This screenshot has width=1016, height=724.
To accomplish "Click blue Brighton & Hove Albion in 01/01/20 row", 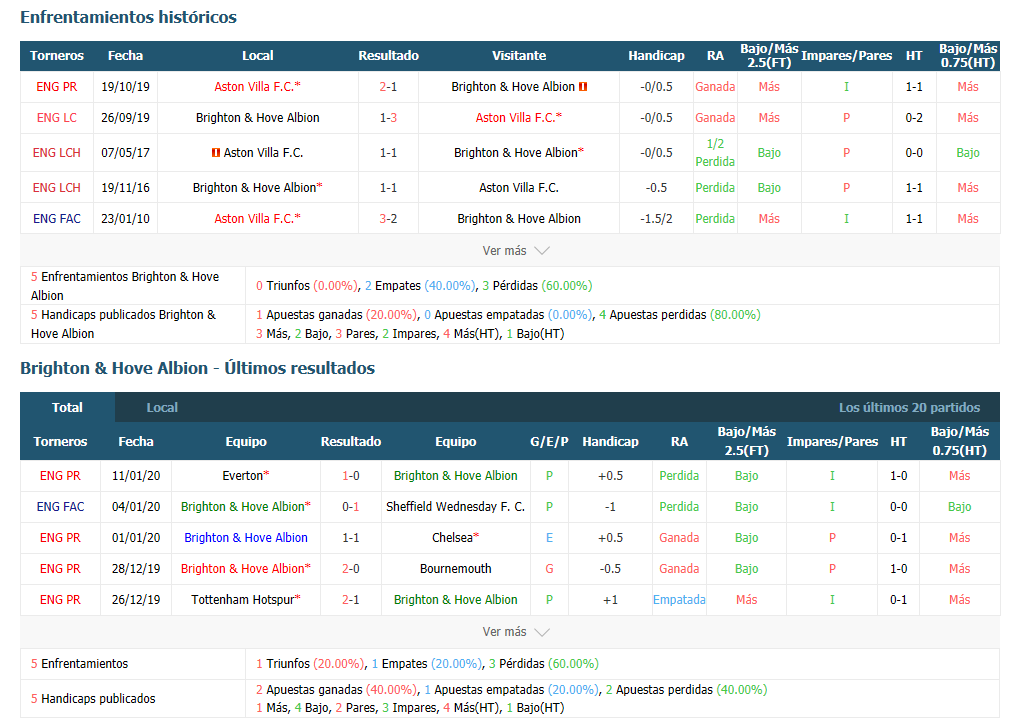I will tap(246, 538).
